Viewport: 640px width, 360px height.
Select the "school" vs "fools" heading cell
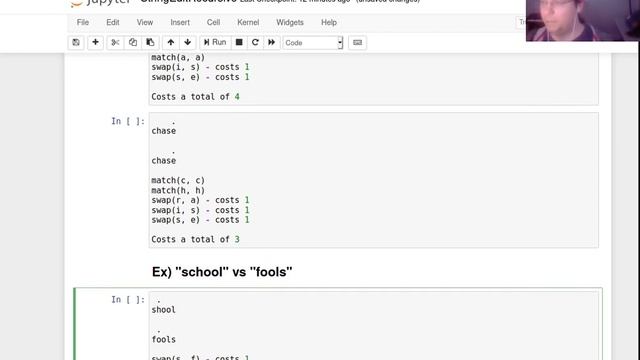[x=222, y=272]
